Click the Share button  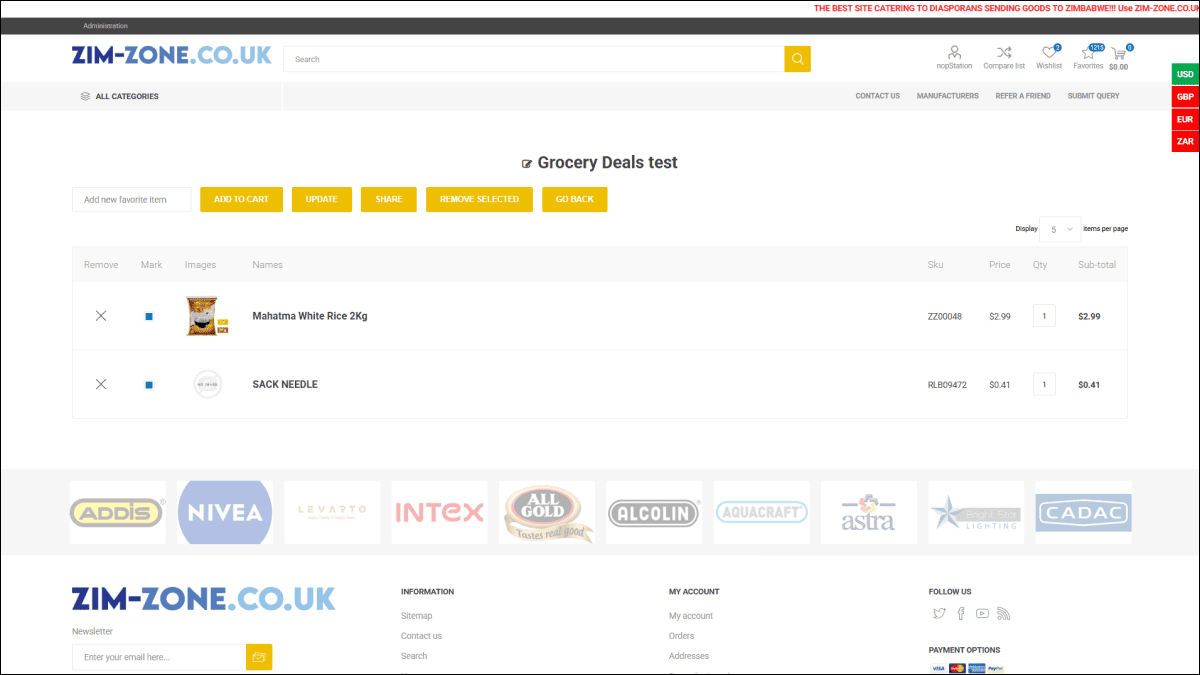(389, 199)
